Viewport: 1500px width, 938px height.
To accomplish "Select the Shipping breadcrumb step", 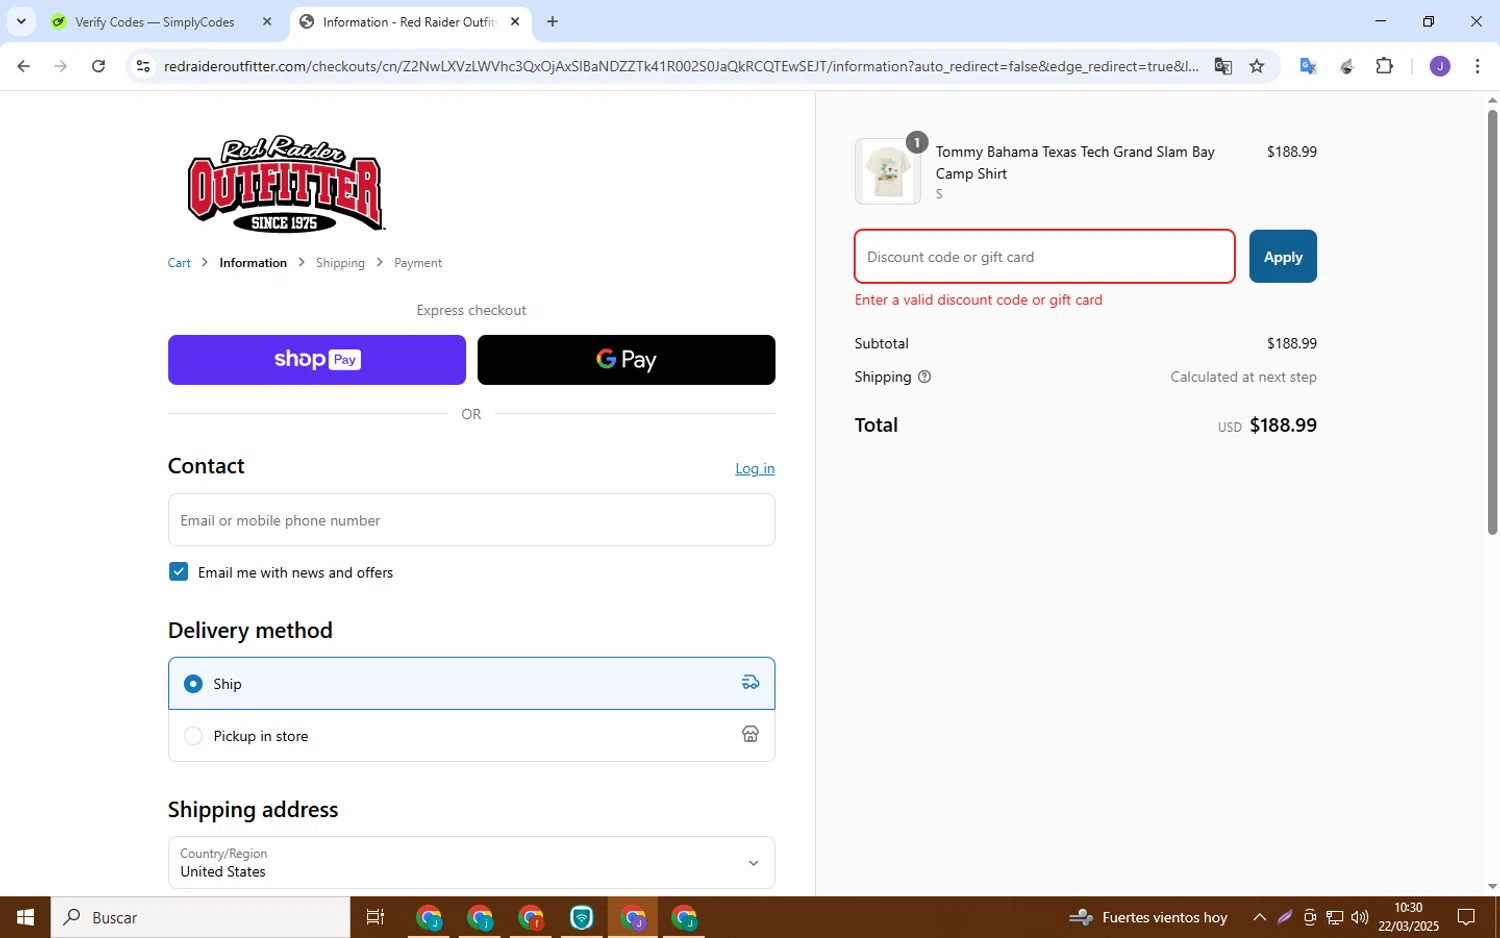I will 340,263.
